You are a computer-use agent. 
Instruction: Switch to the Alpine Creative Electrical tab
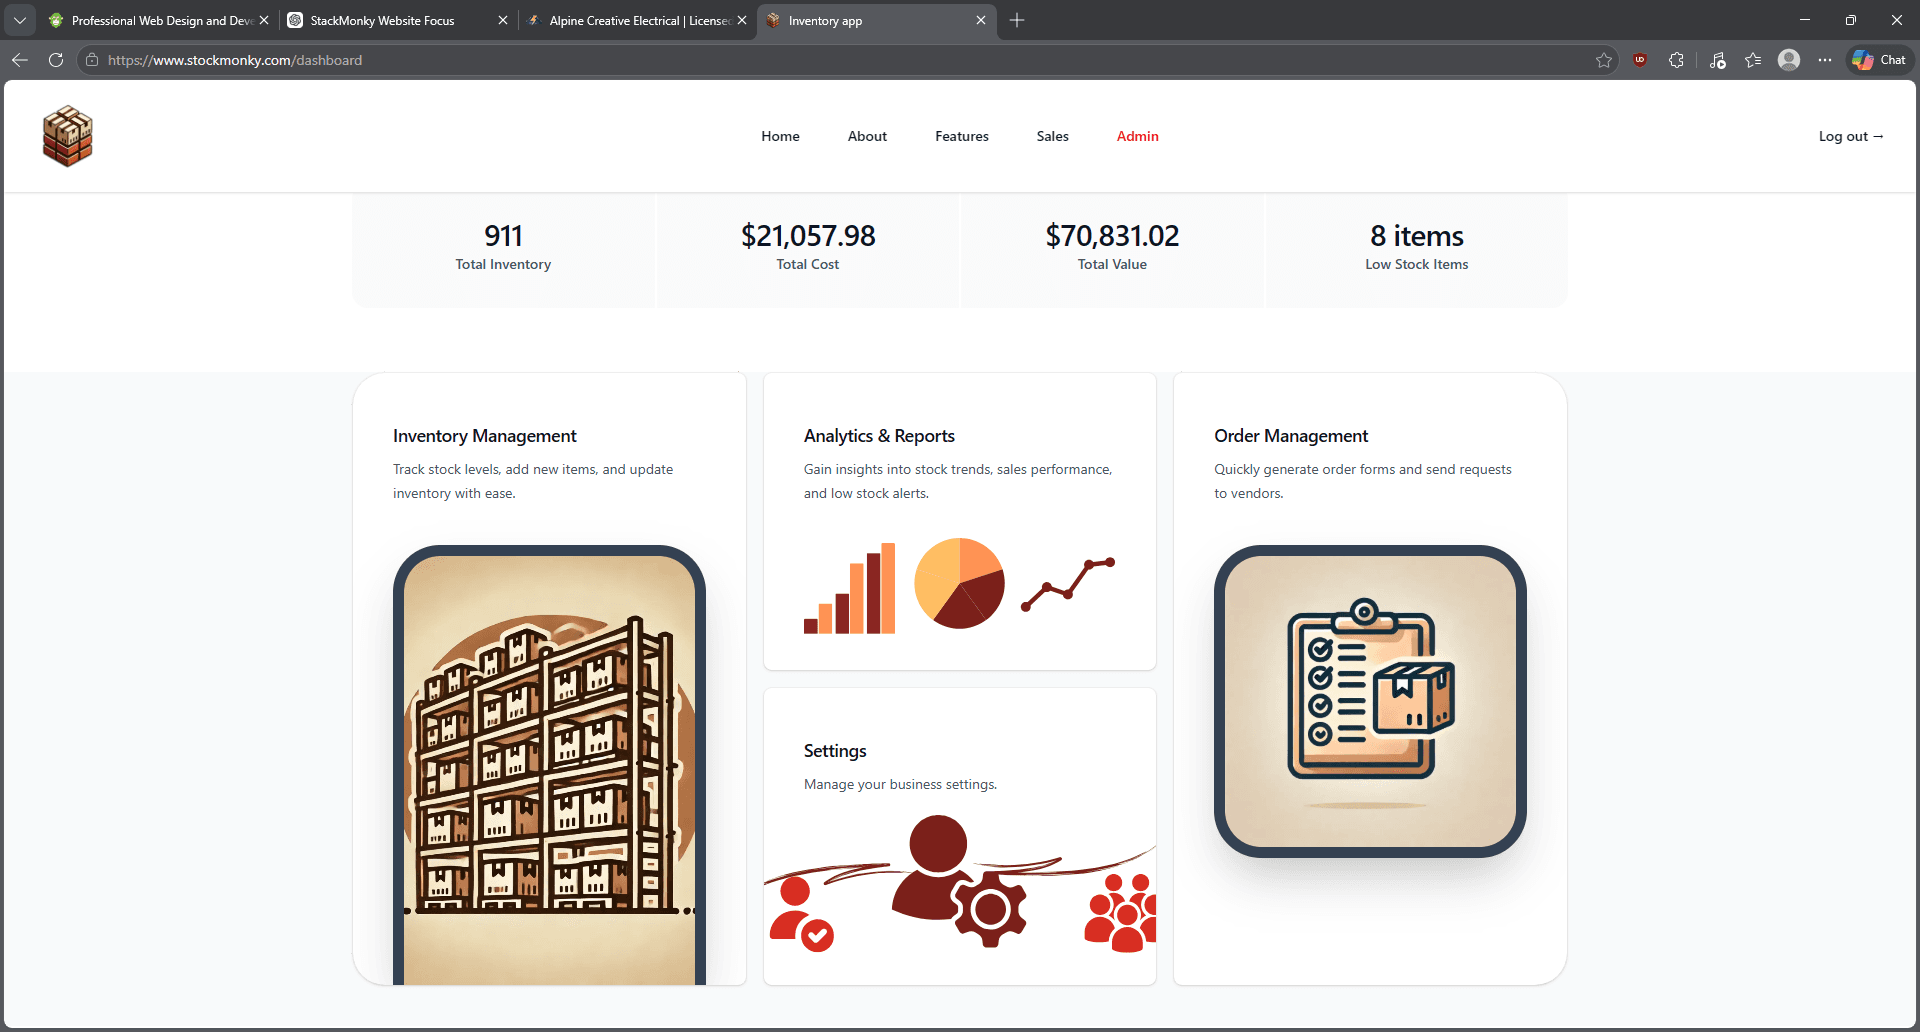(x=638, y=20)
